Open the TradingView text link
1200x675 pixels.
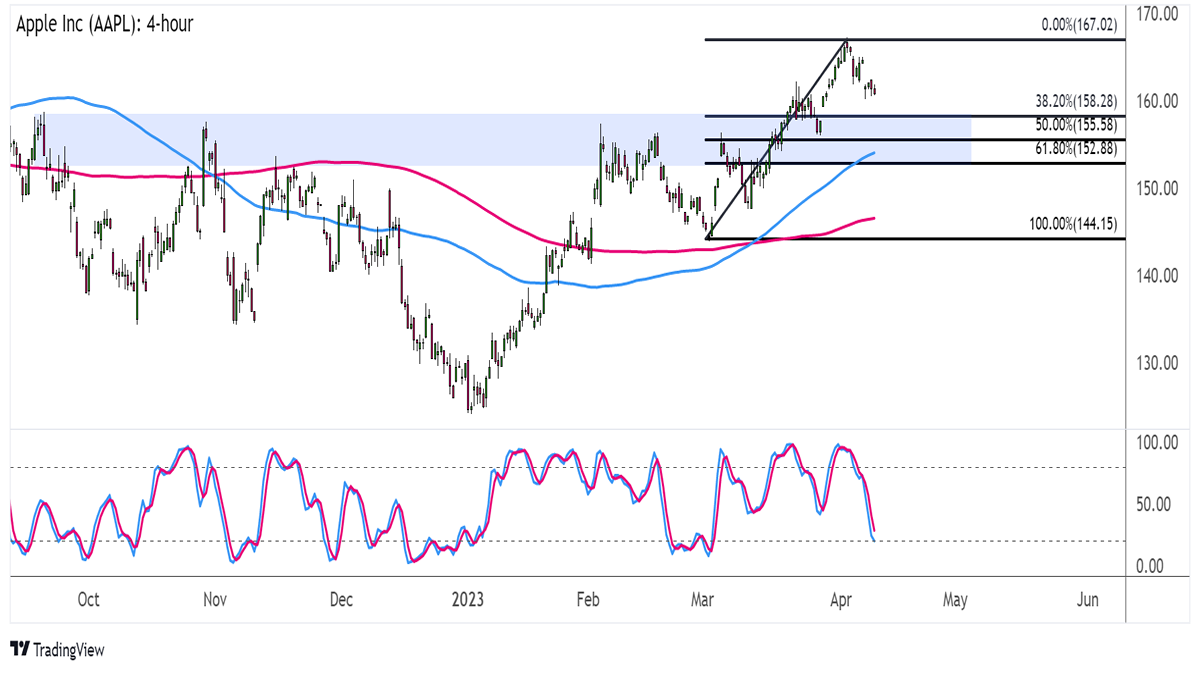[68, 651]
